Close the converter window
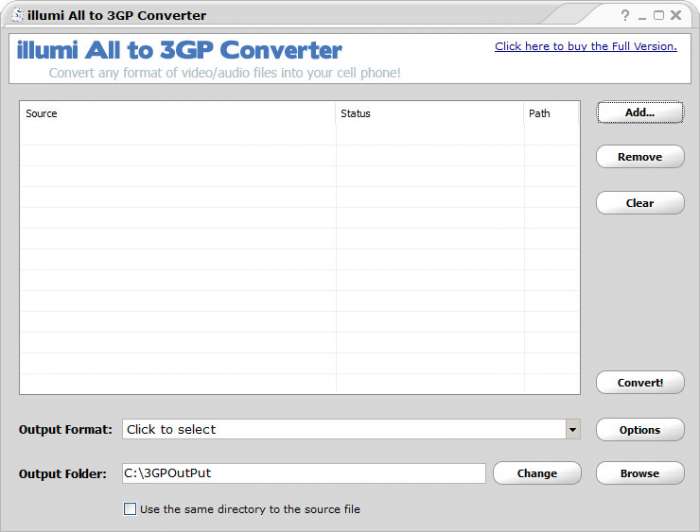The width and height of the screenshot is (700, 532). [676, 15]
